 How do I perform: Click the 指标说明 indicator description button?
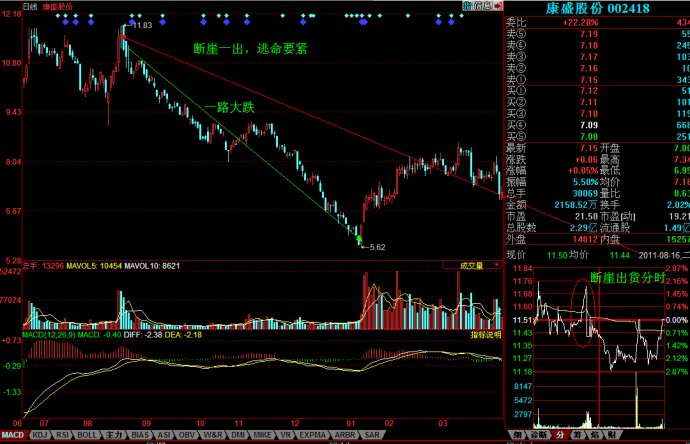(x=484, y=335)
